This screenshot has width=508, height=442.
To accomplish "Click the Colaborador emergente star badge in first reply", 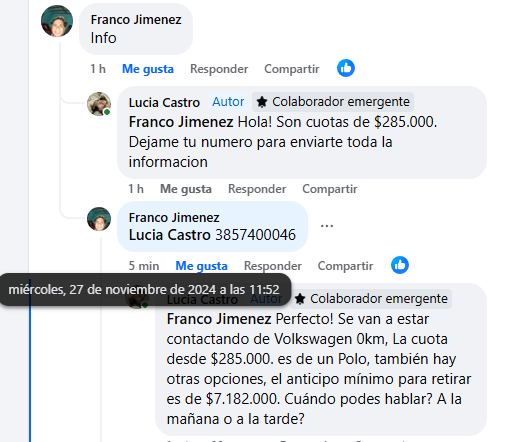I will pos(333,102).
